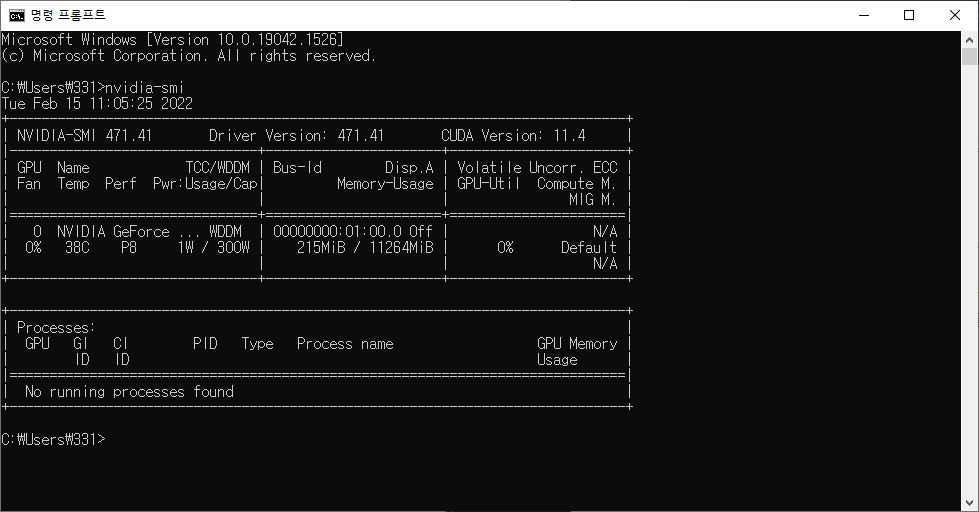This screenshot has width=979, height=512.
Task: Click 'NVIDIA GeForce ...' GPU name
Action: [128, 232]
